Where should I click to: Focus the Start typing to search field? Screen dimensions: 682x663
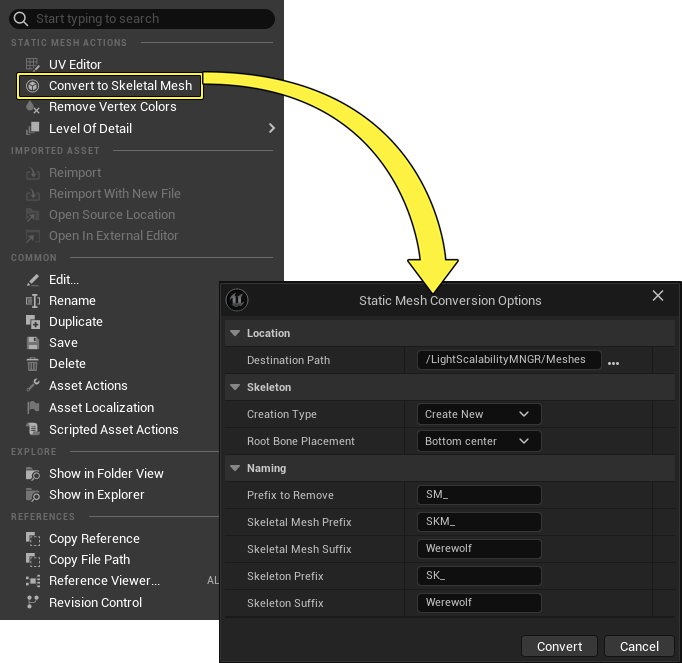pos(142,19)
